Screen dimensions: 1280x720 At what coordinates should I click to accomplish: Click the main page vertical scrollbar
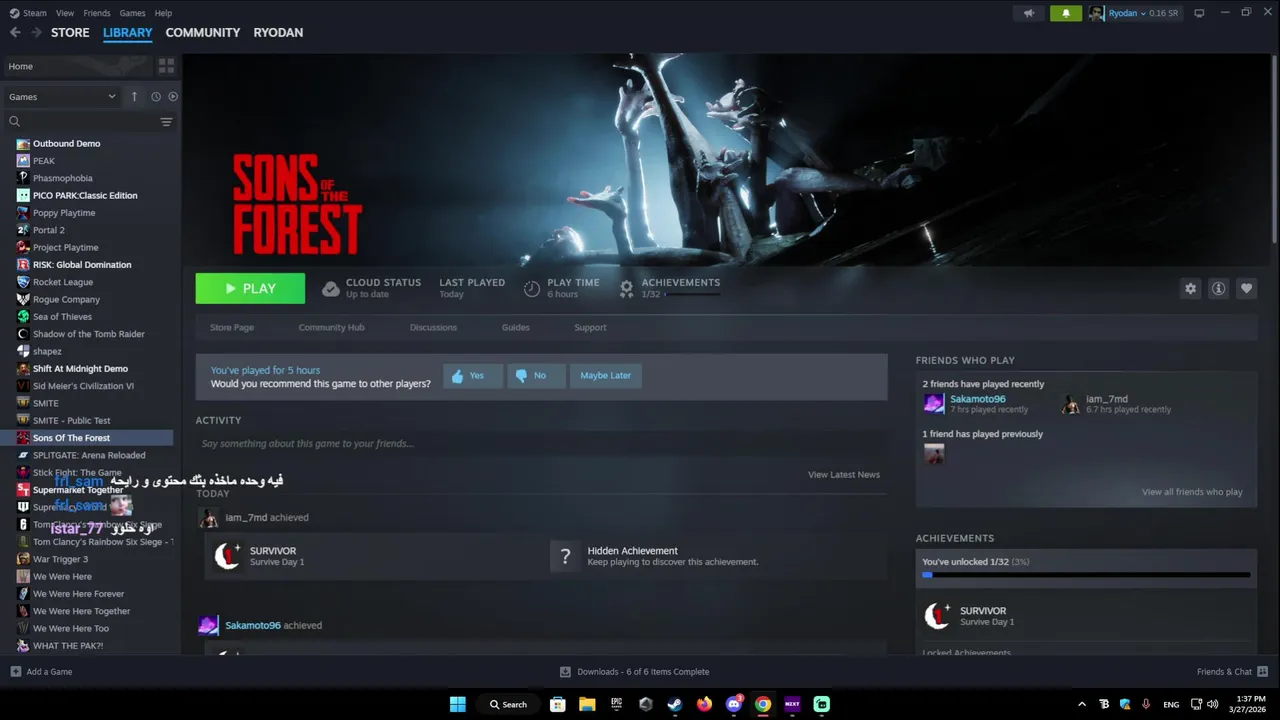coord(1275,148)
